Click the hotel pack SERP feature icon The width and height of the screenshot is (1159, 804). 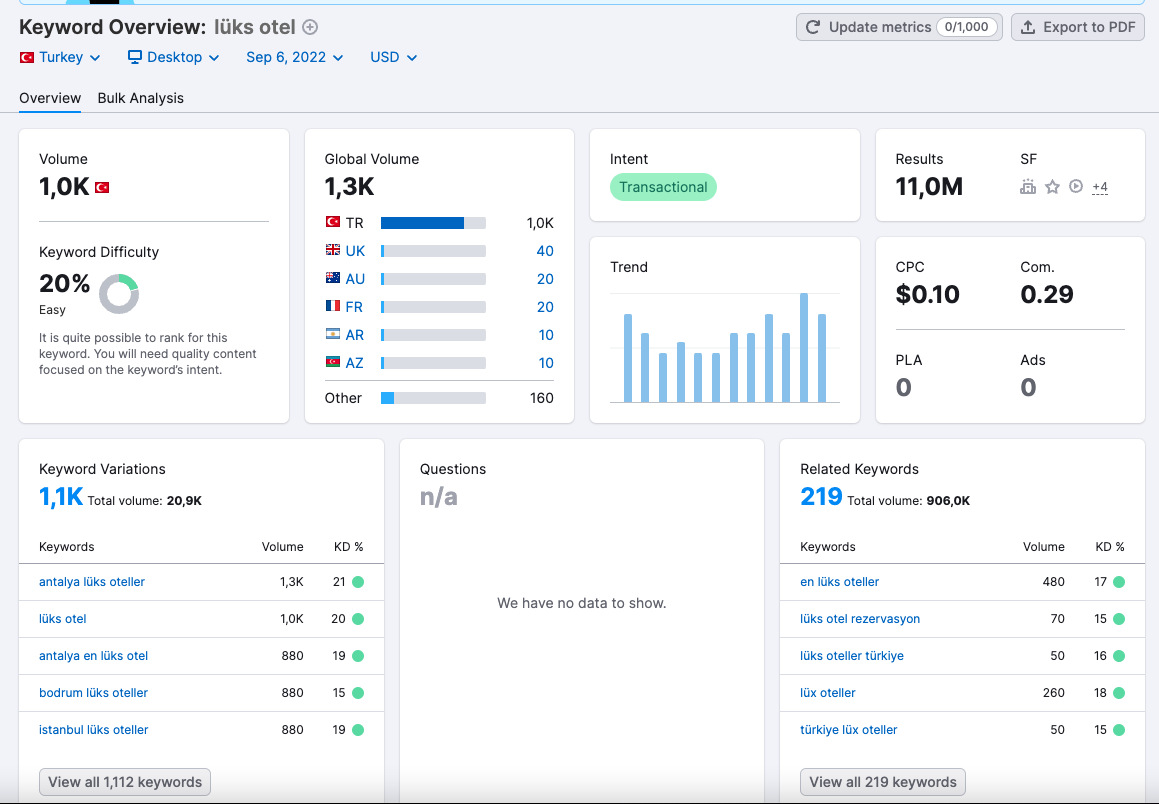click(x=1027, y=187)
